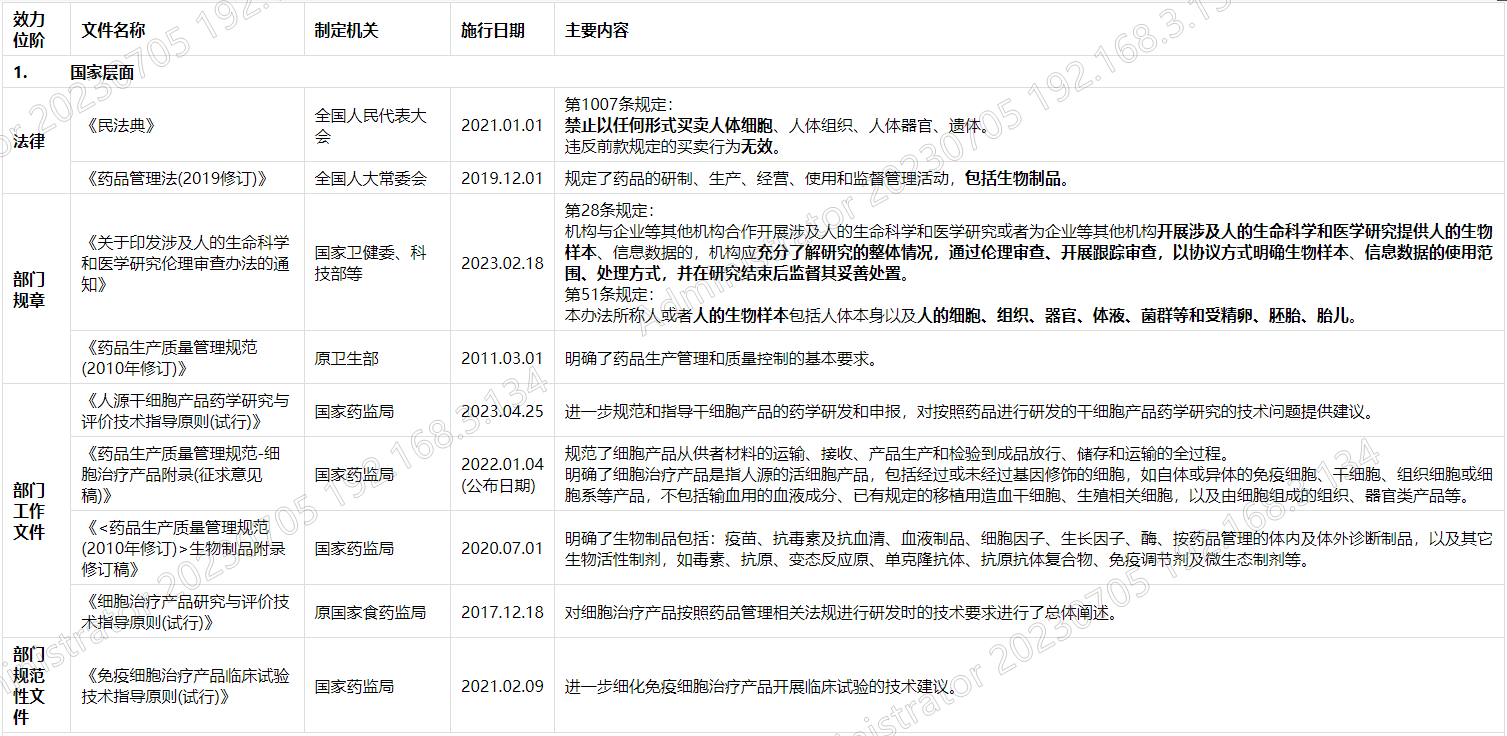Select the date 2021.01.01 for 民法典
The image size is (1507, 736).
[x=500, y=124]
